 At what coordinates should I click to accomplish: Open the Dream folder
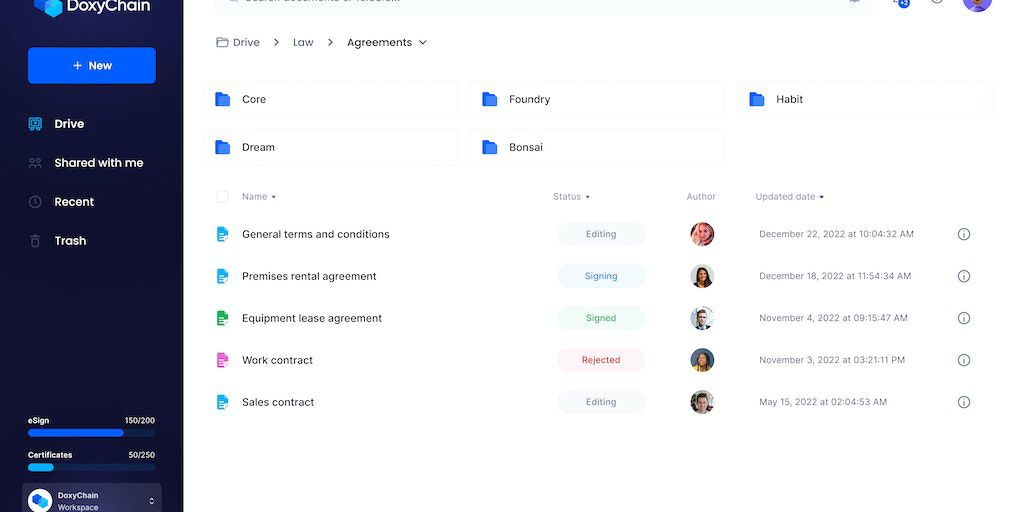click(x=331, y=147)
